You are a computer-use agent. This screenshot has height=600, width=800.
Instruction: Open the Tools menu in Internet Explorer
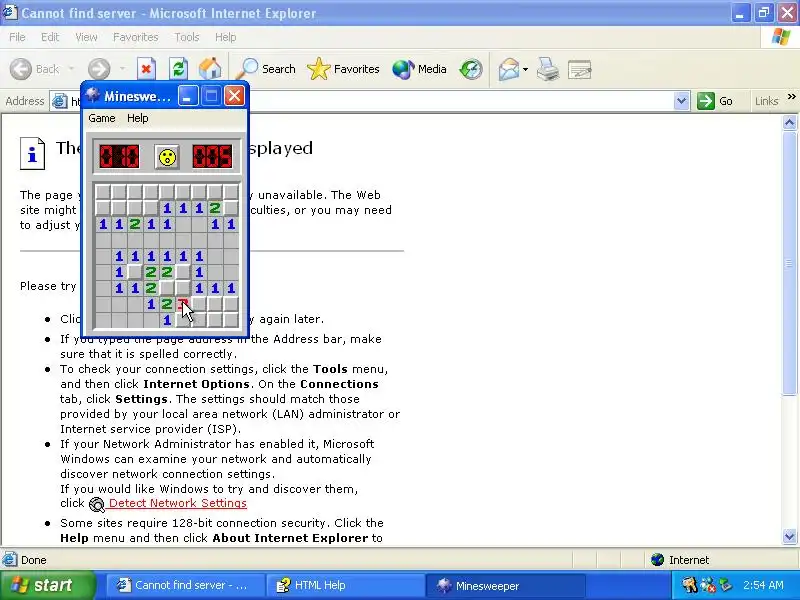click(x=187, y=37)
